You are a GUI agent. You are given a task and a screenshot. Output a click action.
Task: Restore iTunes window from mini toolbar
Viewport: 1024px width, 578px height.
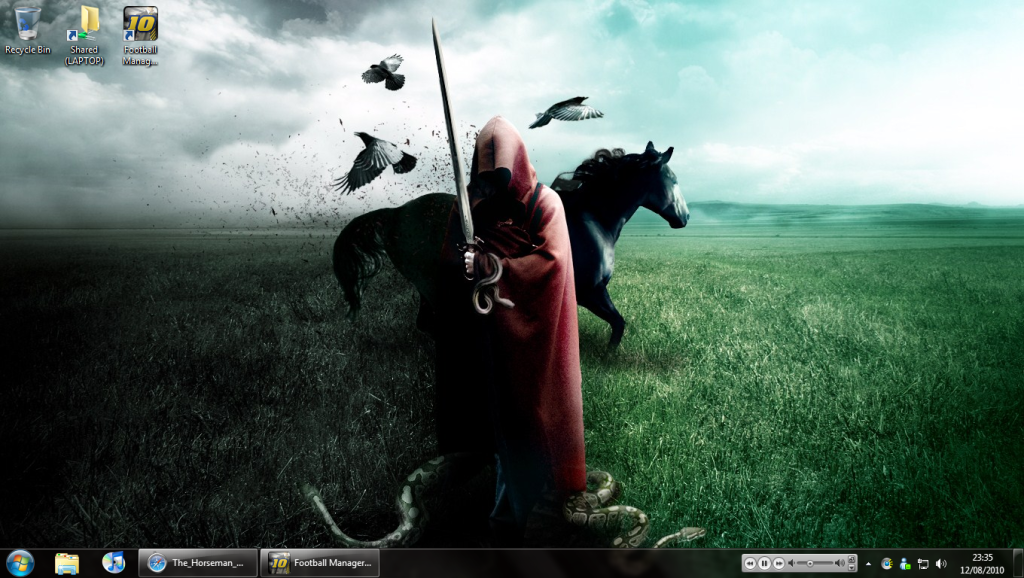click(852, 560)
